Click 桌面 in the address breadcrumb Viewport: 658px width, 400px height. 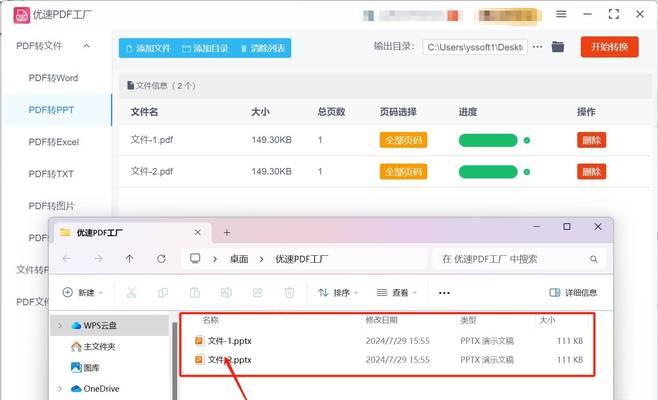239,259
